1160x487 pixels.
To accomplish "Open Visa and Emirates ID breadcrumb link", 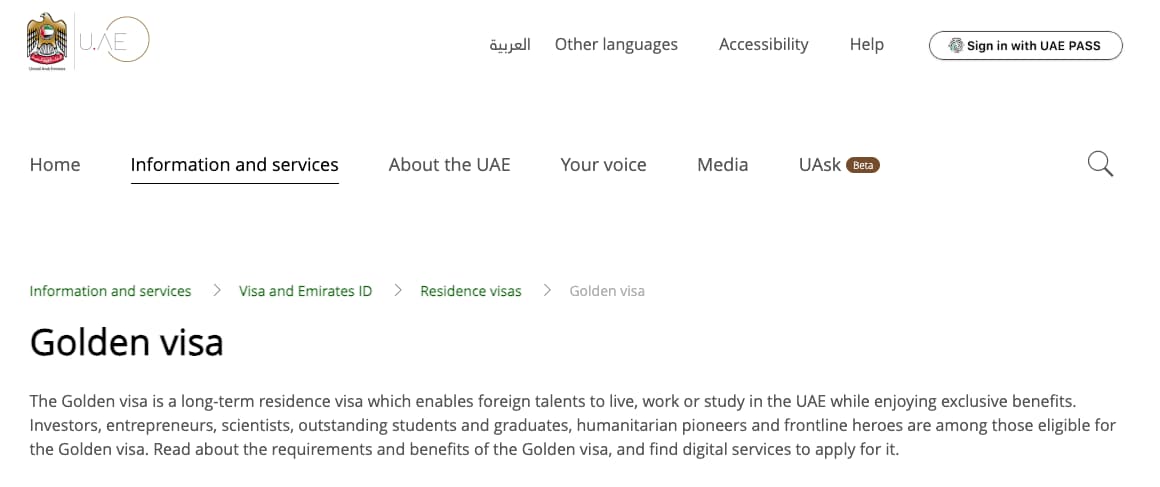I will click(x=306, y=291).
